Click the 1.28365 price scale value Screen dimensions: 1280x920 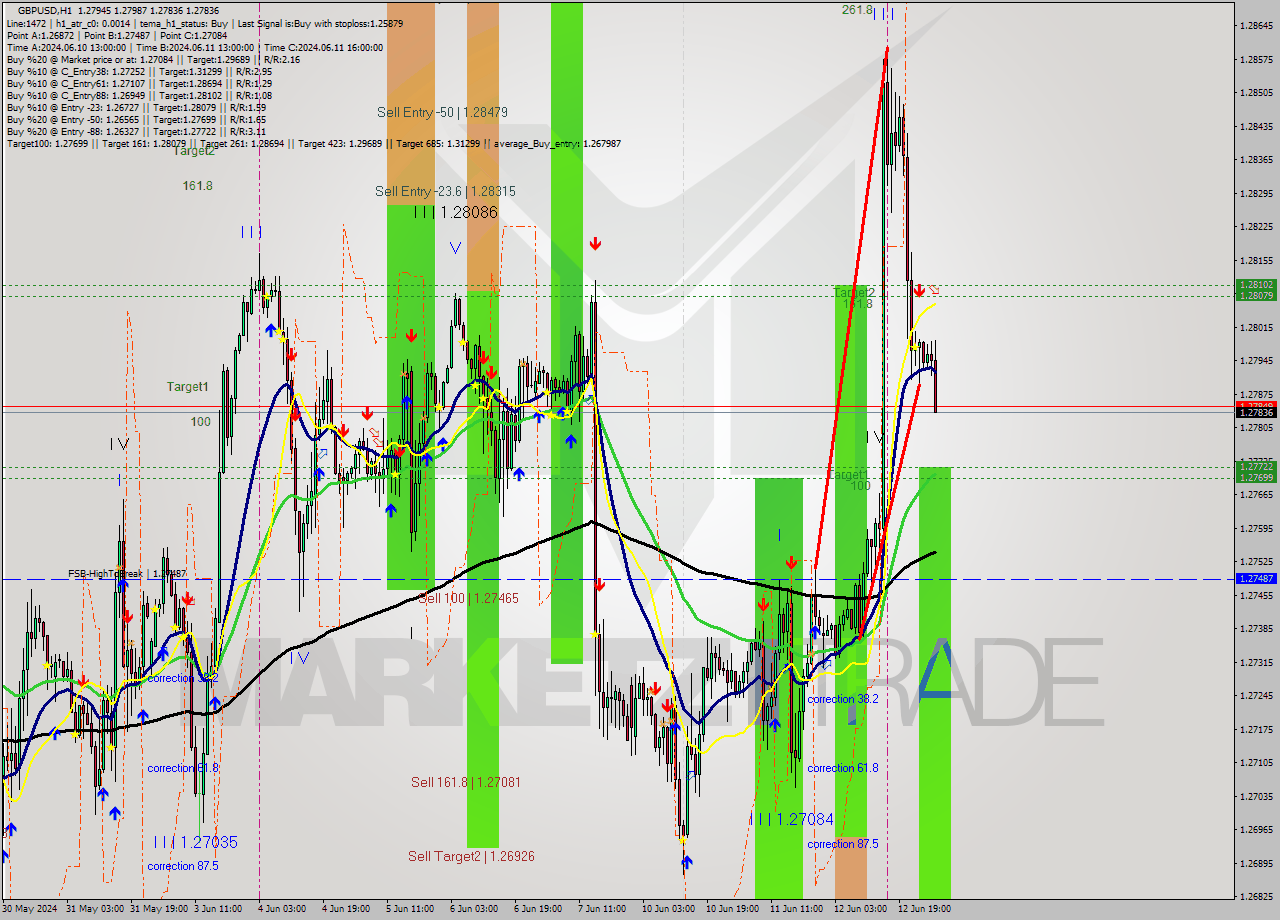1256,160
